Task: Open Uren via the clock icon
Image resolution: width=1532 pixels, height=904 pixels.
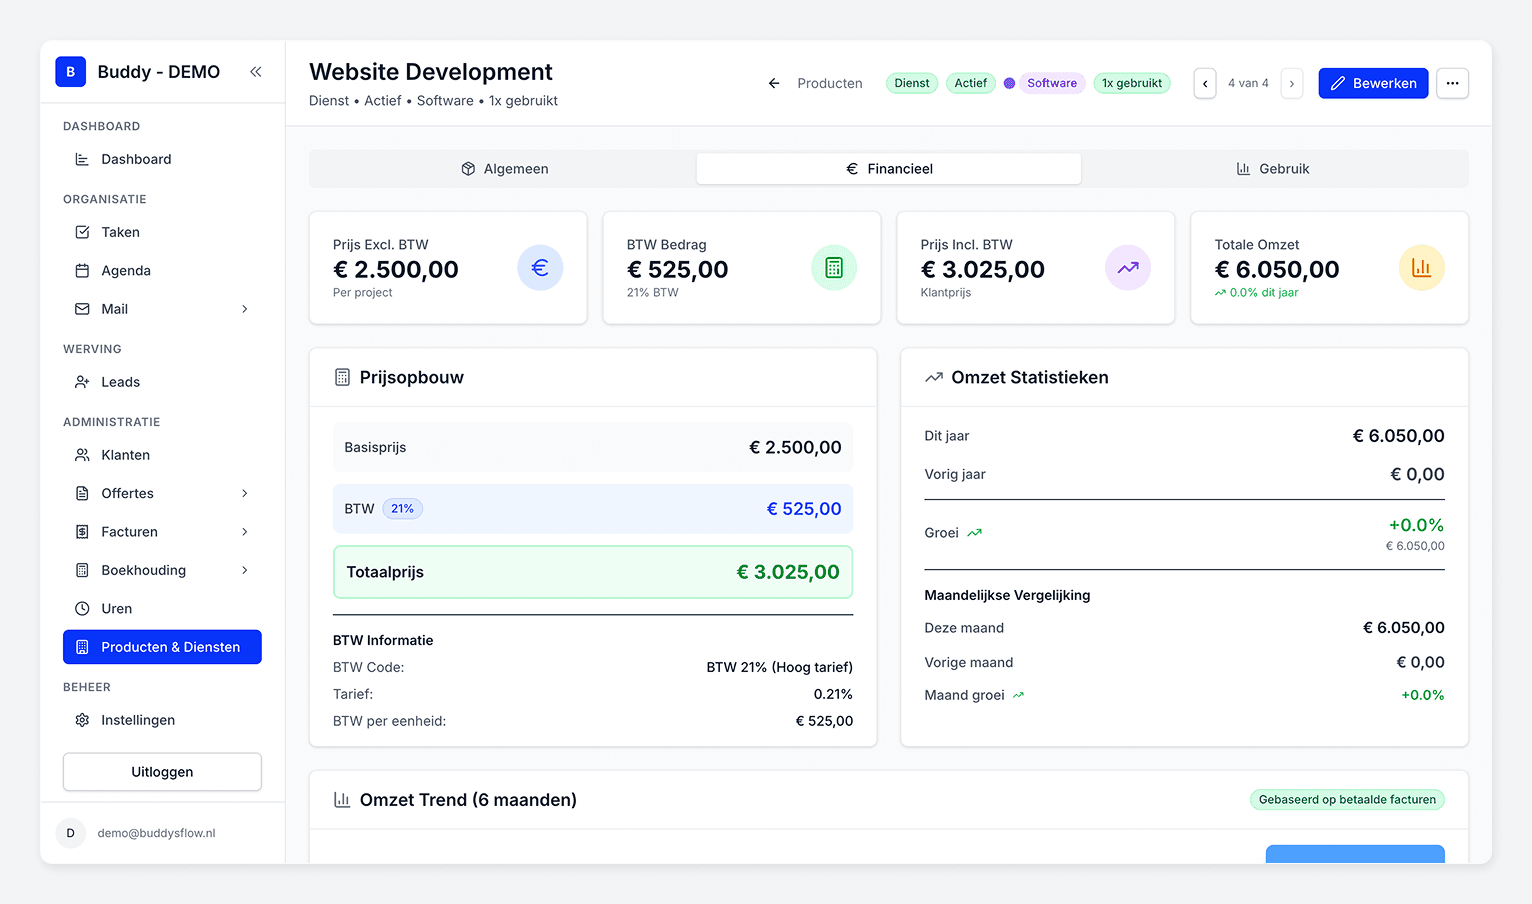Action: (x=83, y=608)
